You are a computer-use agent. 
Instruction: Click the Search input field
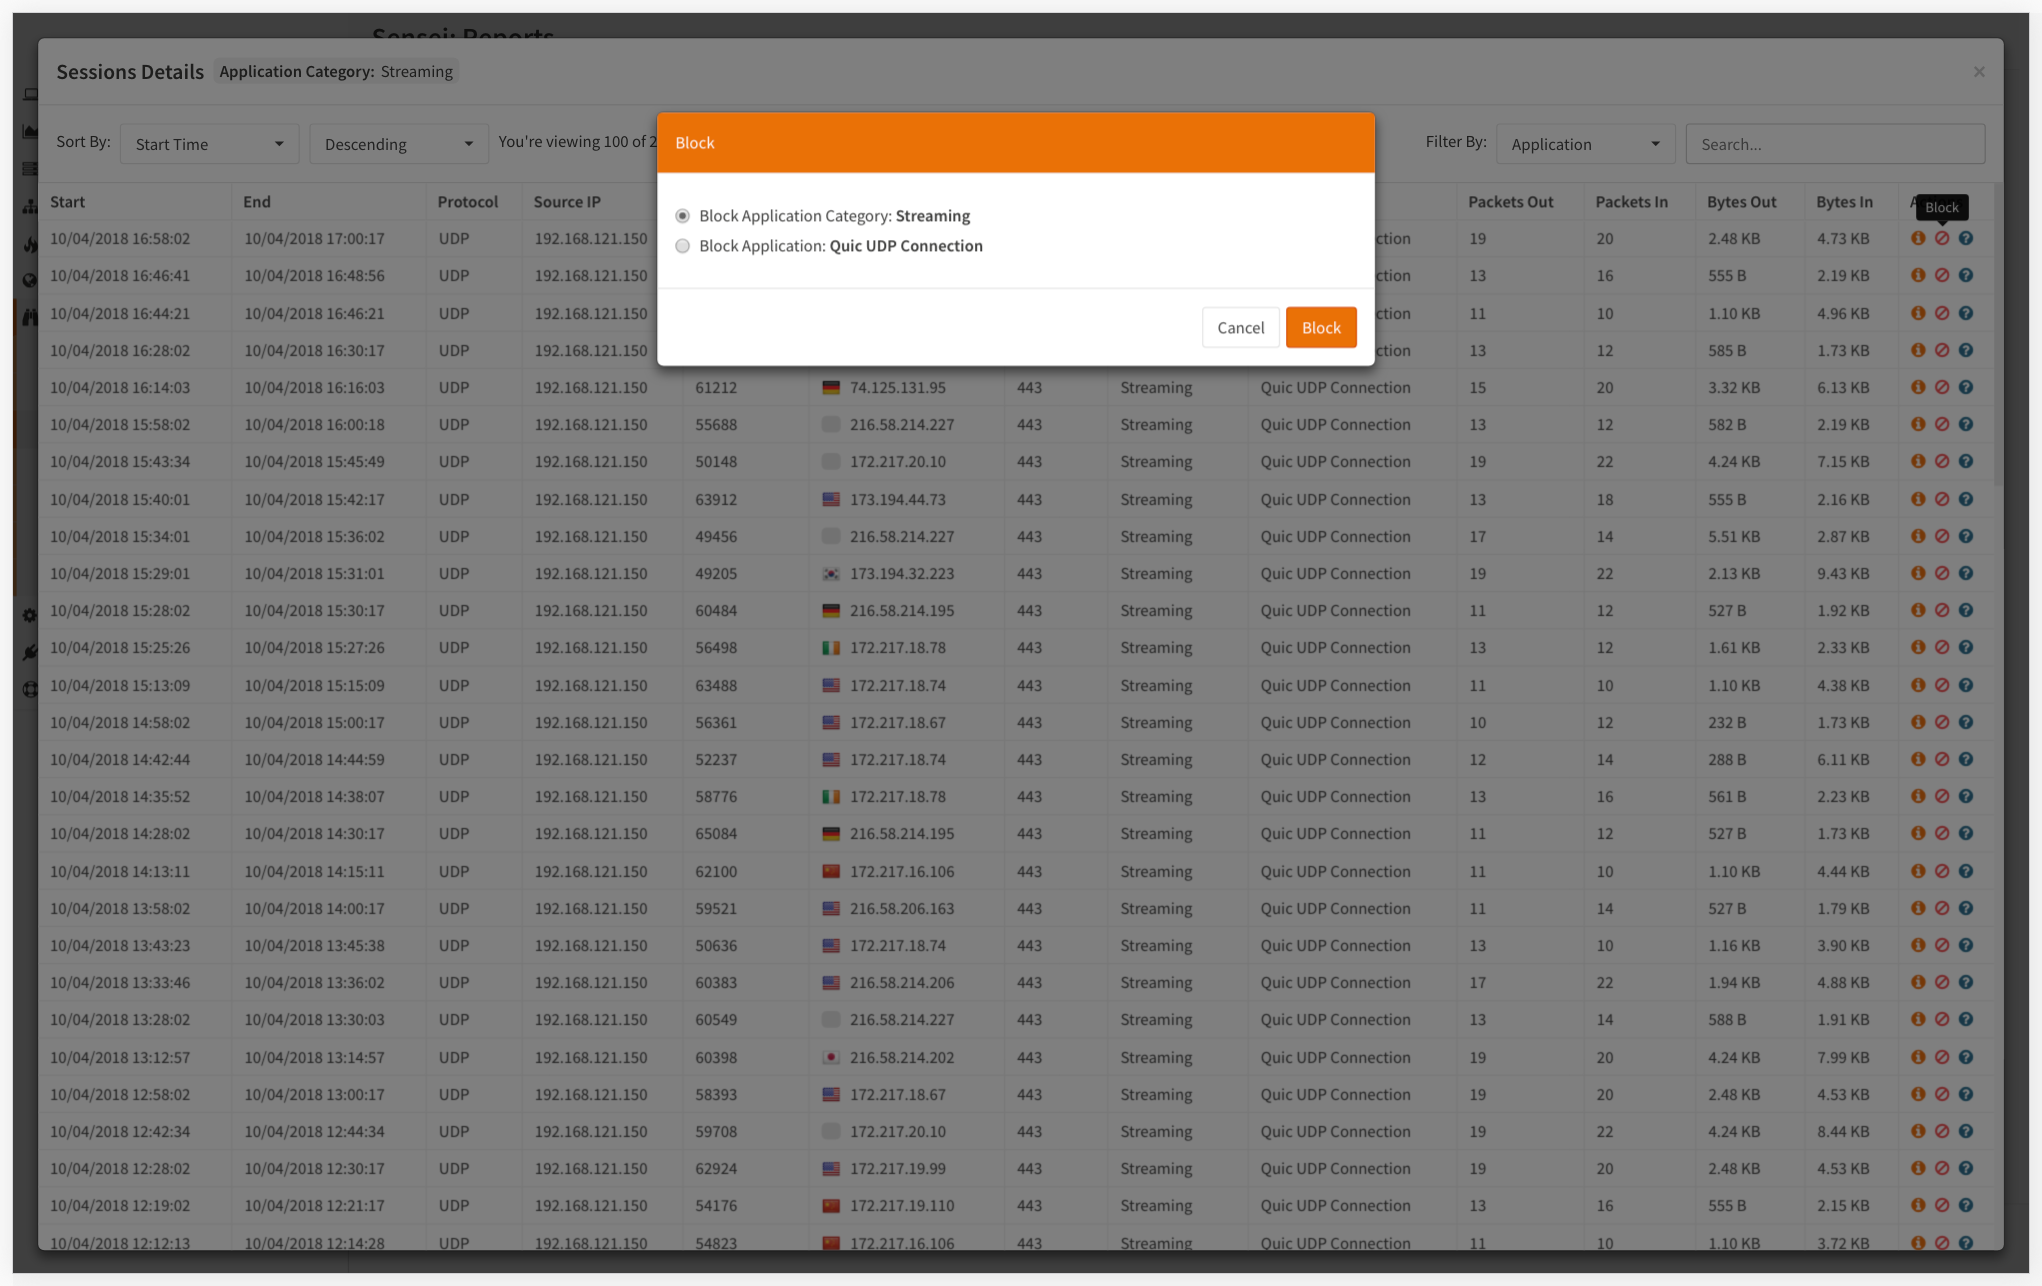[1834, 144]
